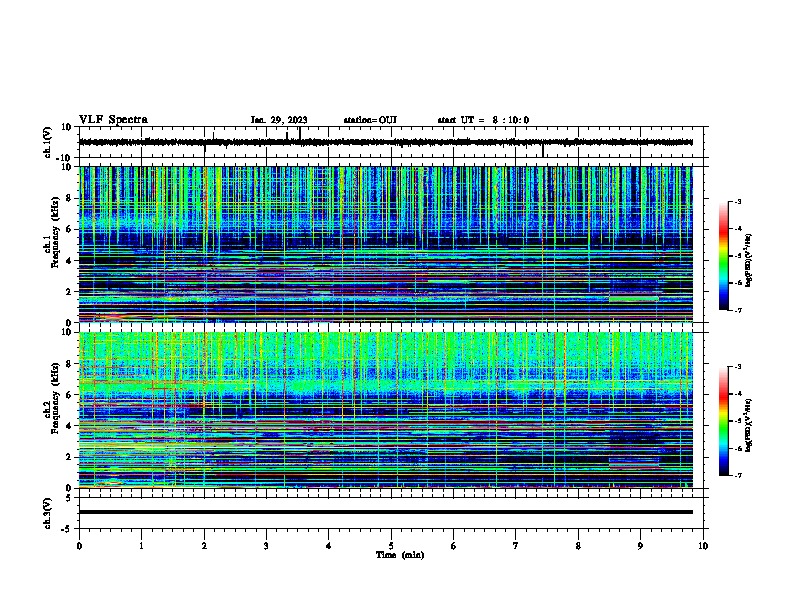
Task: Select the date text "Jan. 29, 2023"
Action: 279,120
